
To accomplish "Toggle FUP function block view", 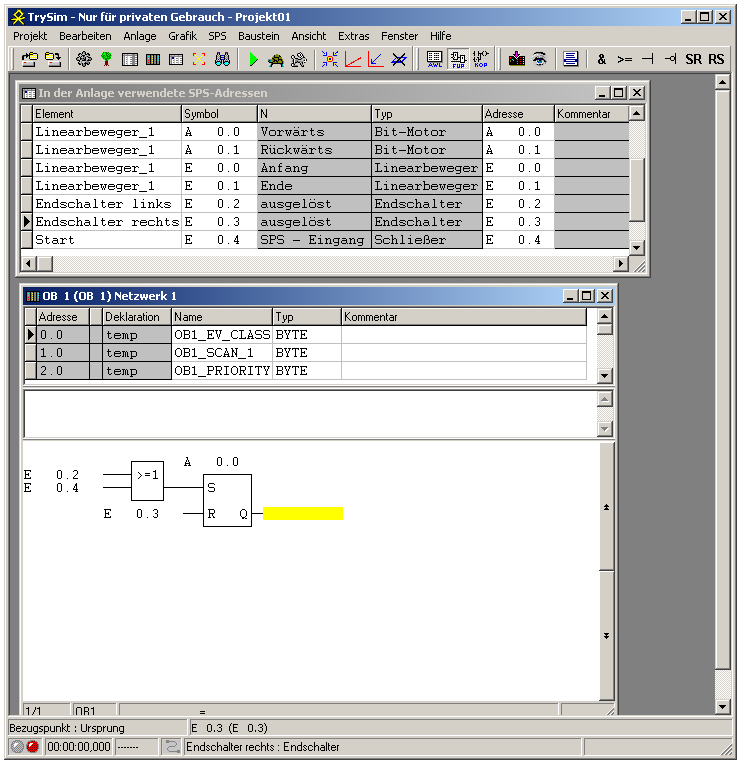I will pyautogui.click(x=458, y=60).
